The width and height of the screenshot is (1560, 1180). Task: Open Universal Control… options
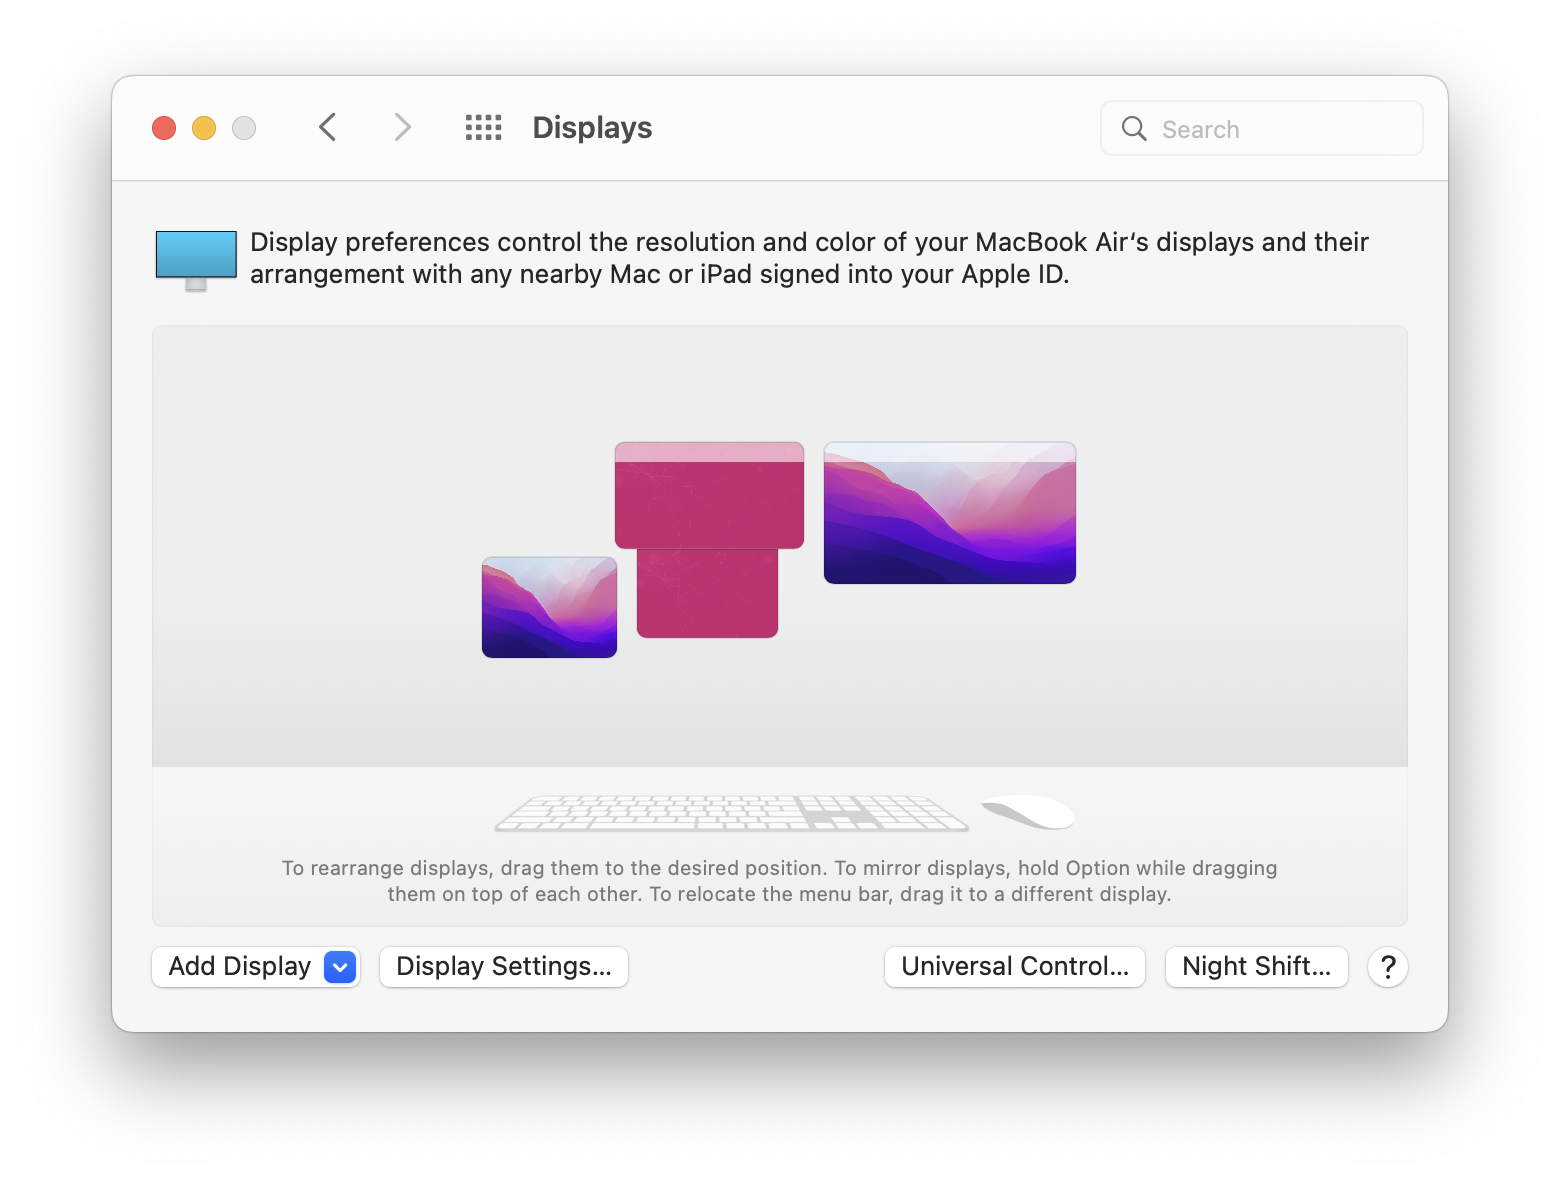point(1015,967)
